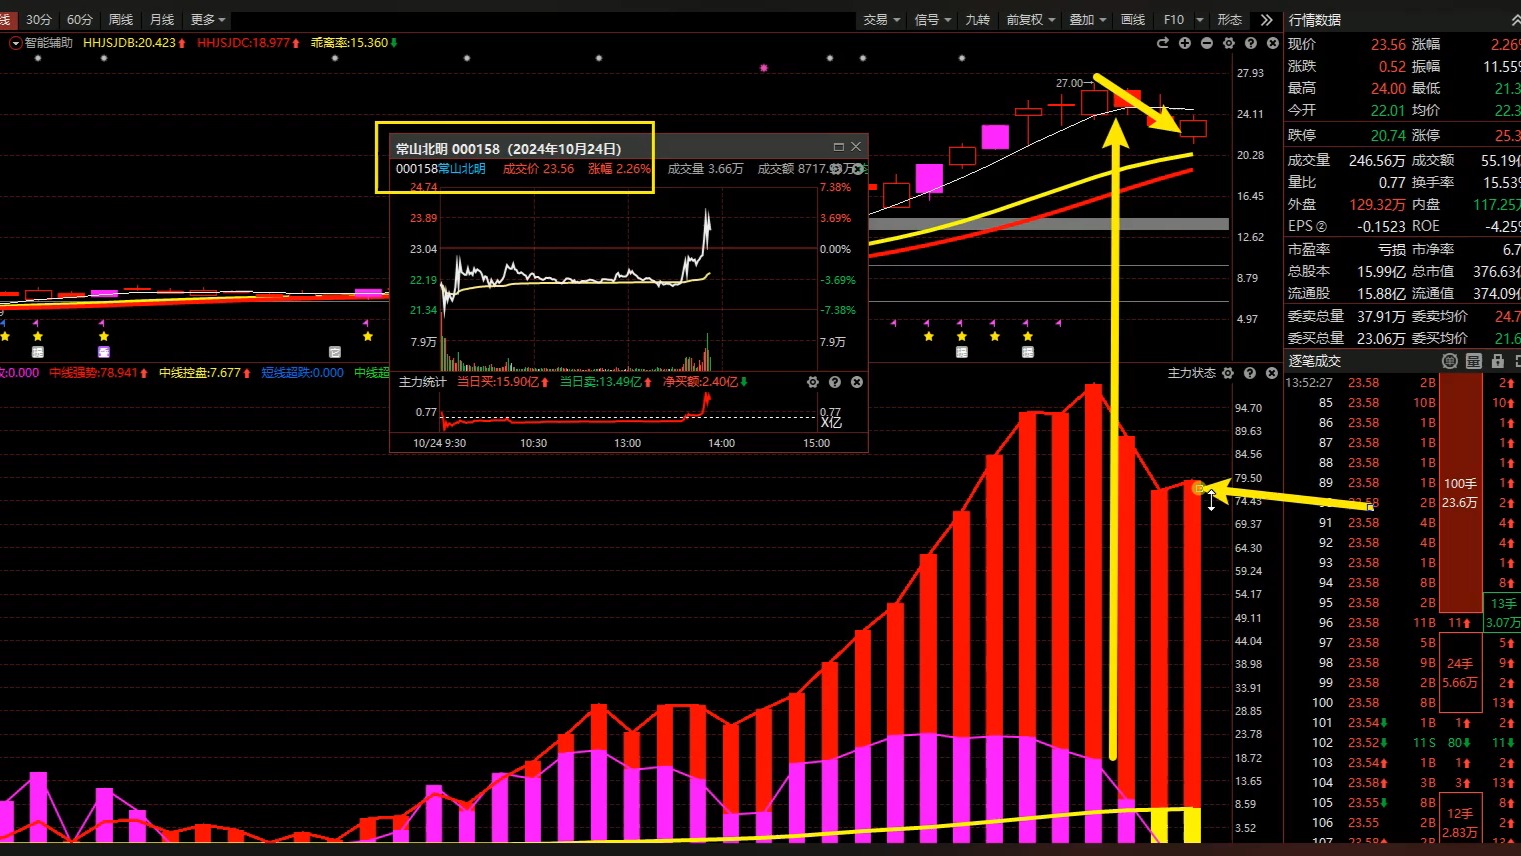Viewport: 1521px width, 856px height.
Task: Close the 主力状态 indicator panel
Action: click(x=1272, y=373)
